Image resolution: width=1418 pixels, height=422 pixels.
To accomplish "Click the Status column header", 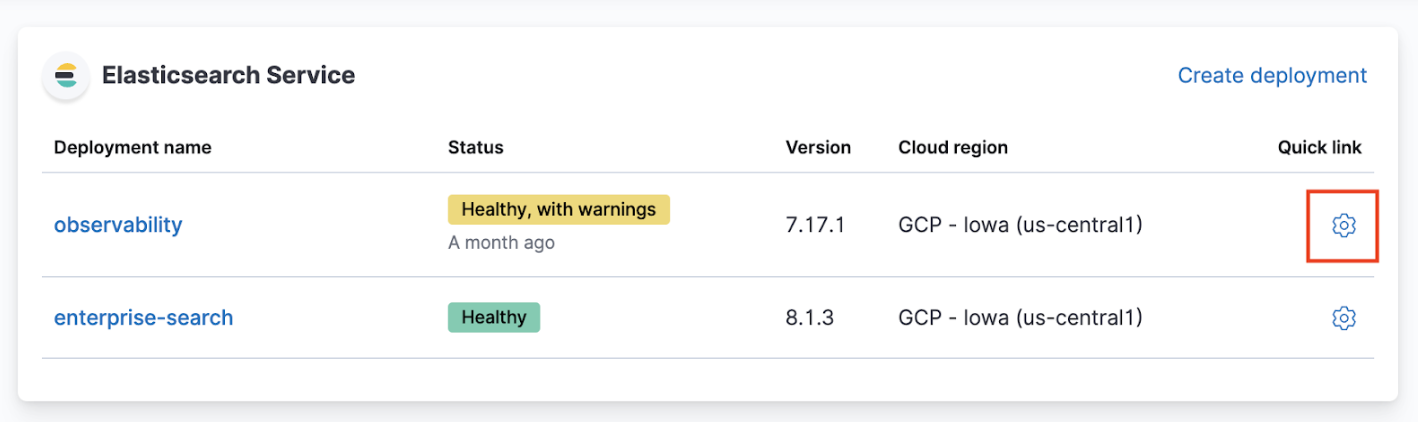I will pos(475,148).
